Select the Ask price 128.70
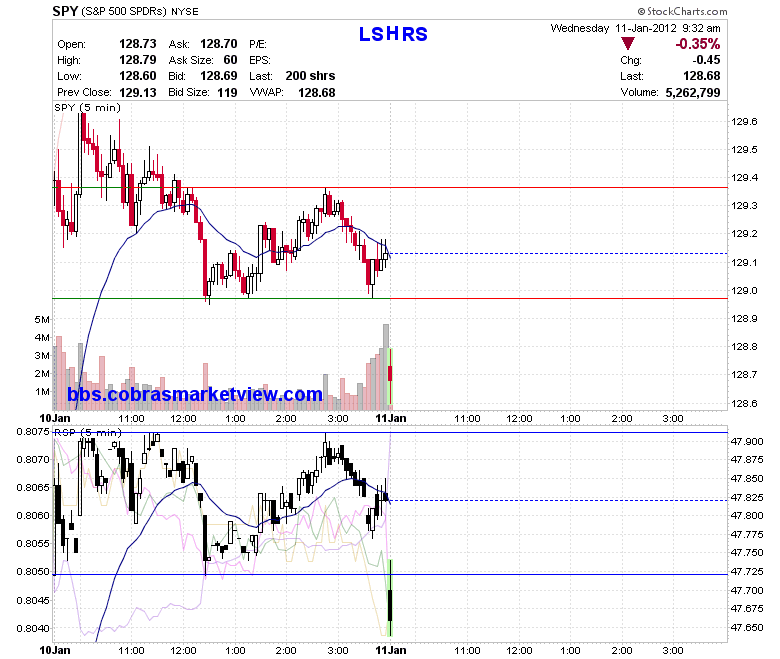780x659 pixels. pyautogui.click(x=219, y=44)
